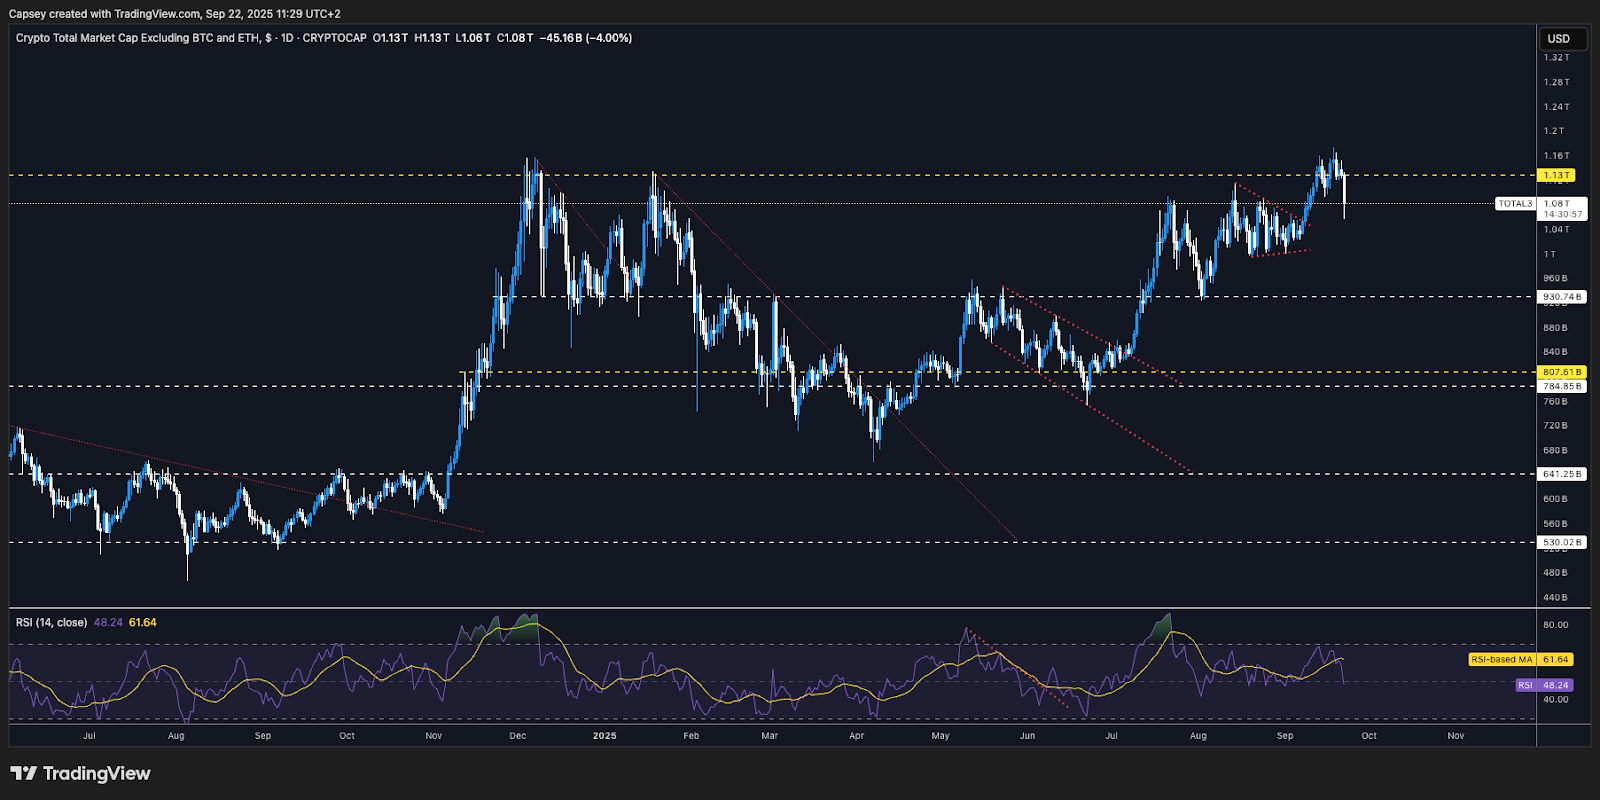Click the Dec label on time axis
Screen dimensions: 1600x800
click(517, 736)
